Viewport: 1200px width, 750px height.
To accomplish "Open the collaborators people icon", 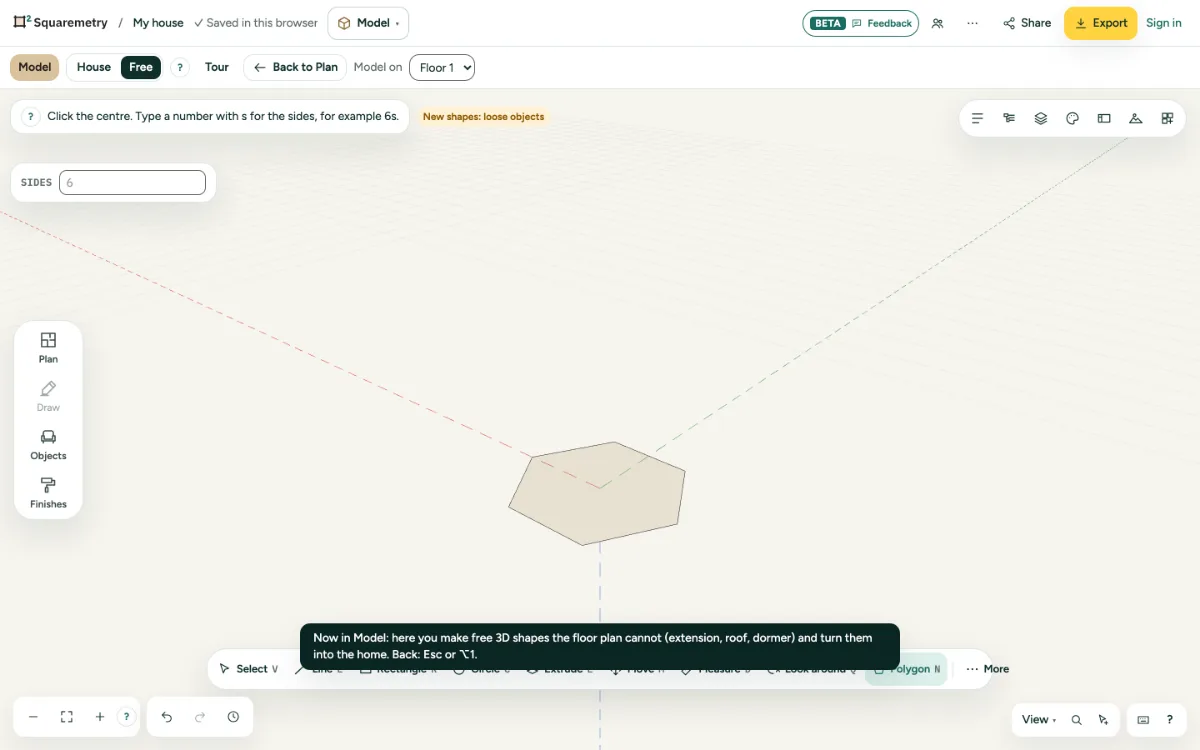I will coord(937,23).
